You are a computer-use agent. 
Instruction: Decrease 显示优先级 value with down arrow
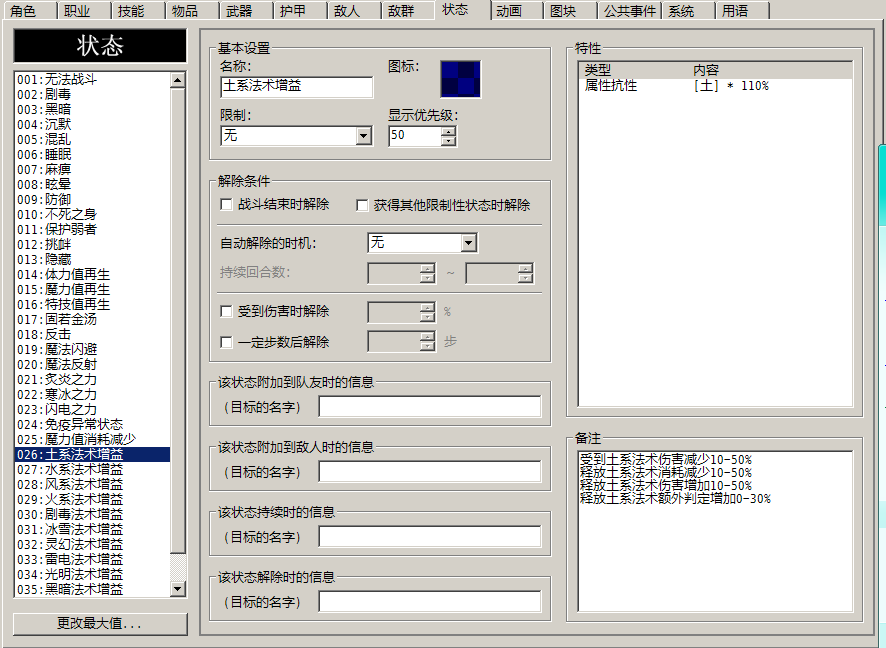pos(449,140)
